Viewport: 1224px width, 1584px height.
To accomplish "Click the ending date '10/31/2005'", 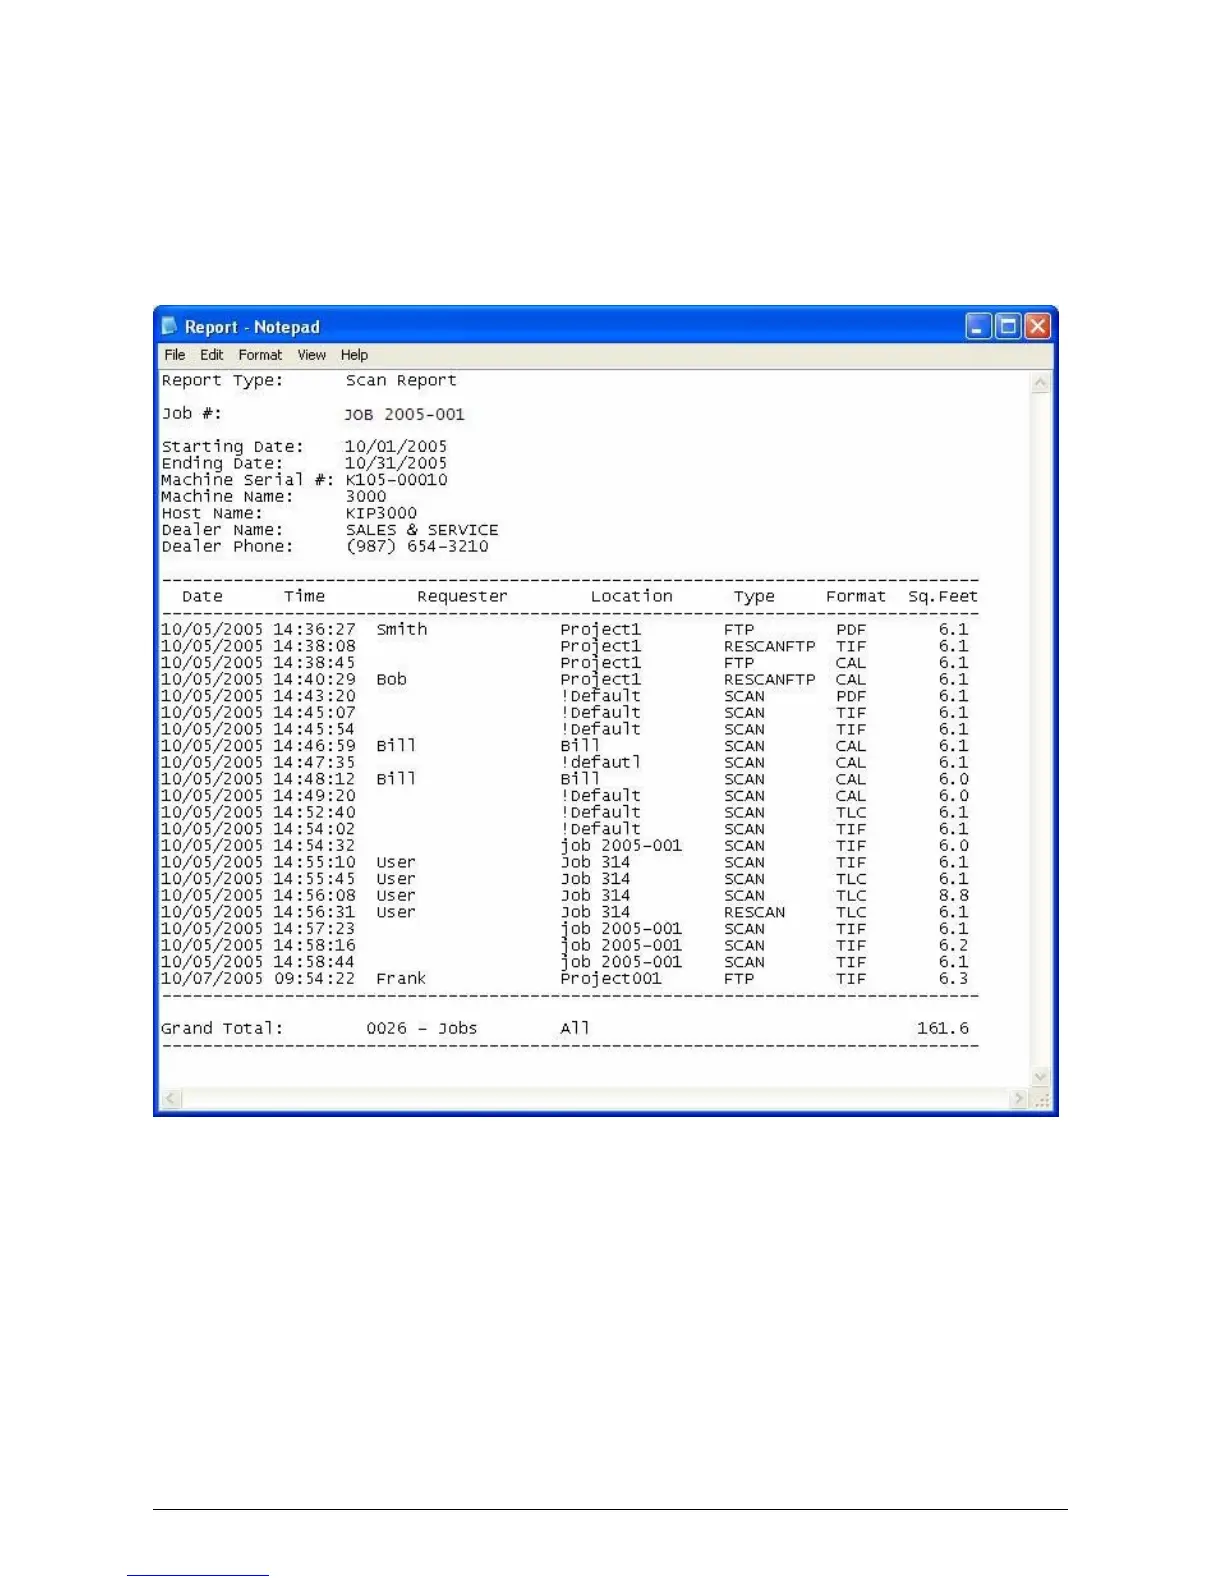I will point(396,464).
